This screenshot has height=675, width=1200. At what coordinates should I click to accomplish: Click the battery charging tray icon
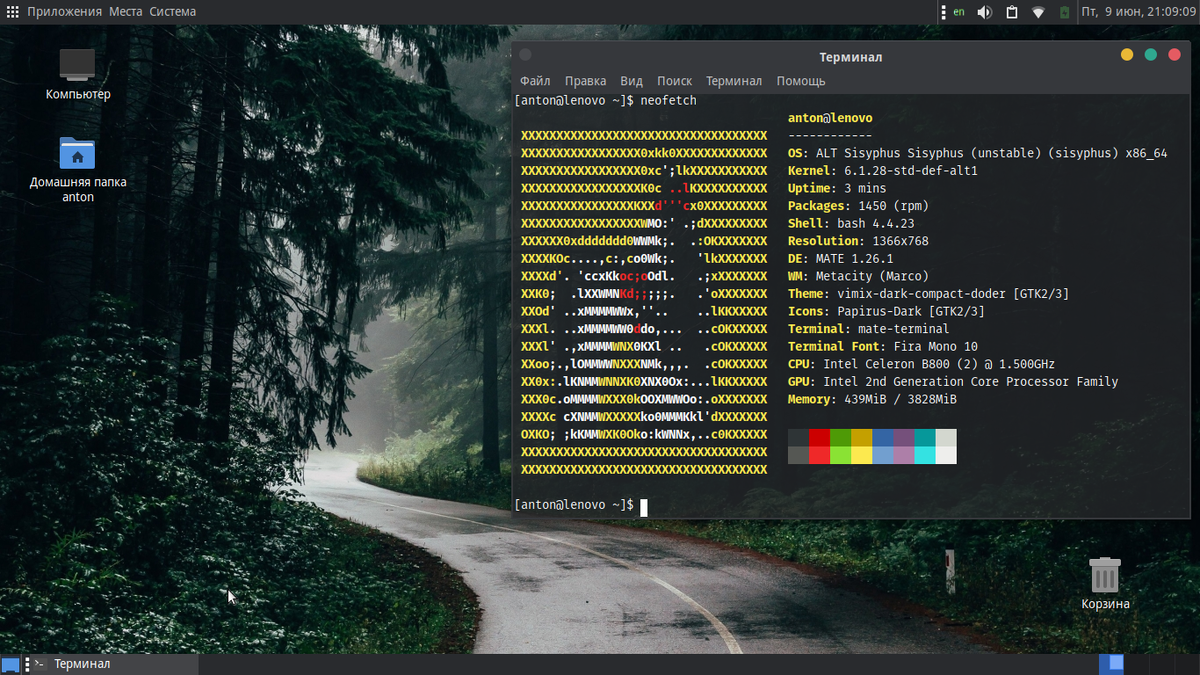pos(1065,12)
